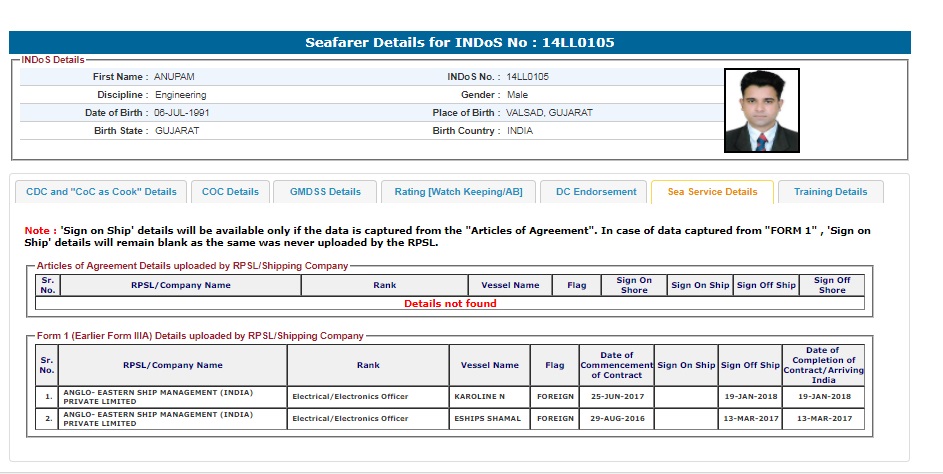The image size is (943, 474).
Task: Click the Date of Birth value 06-JUL-1991
Action: coord(182,113)
